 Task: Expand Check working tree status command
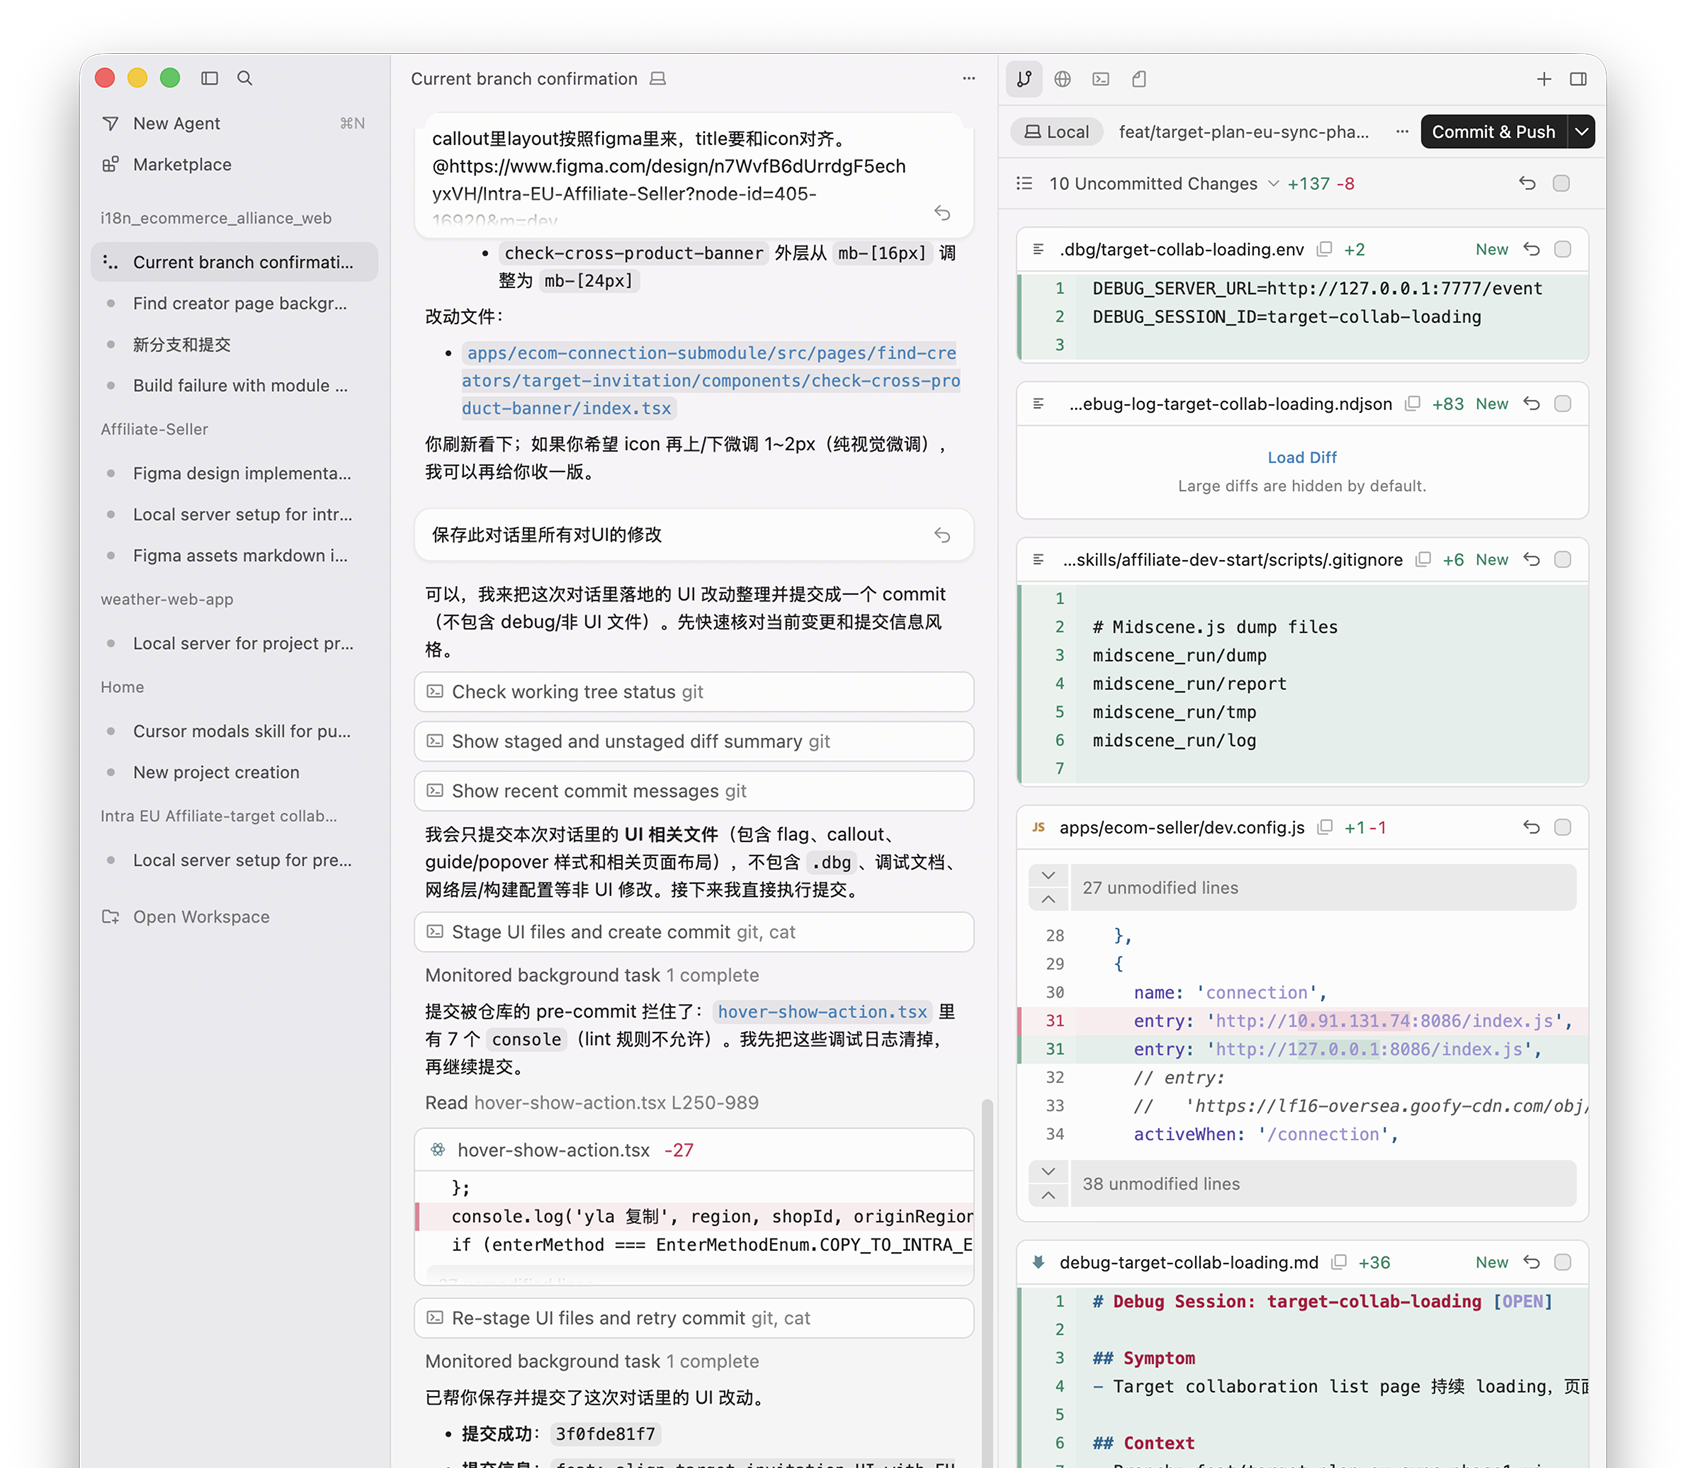coord(694,692)
